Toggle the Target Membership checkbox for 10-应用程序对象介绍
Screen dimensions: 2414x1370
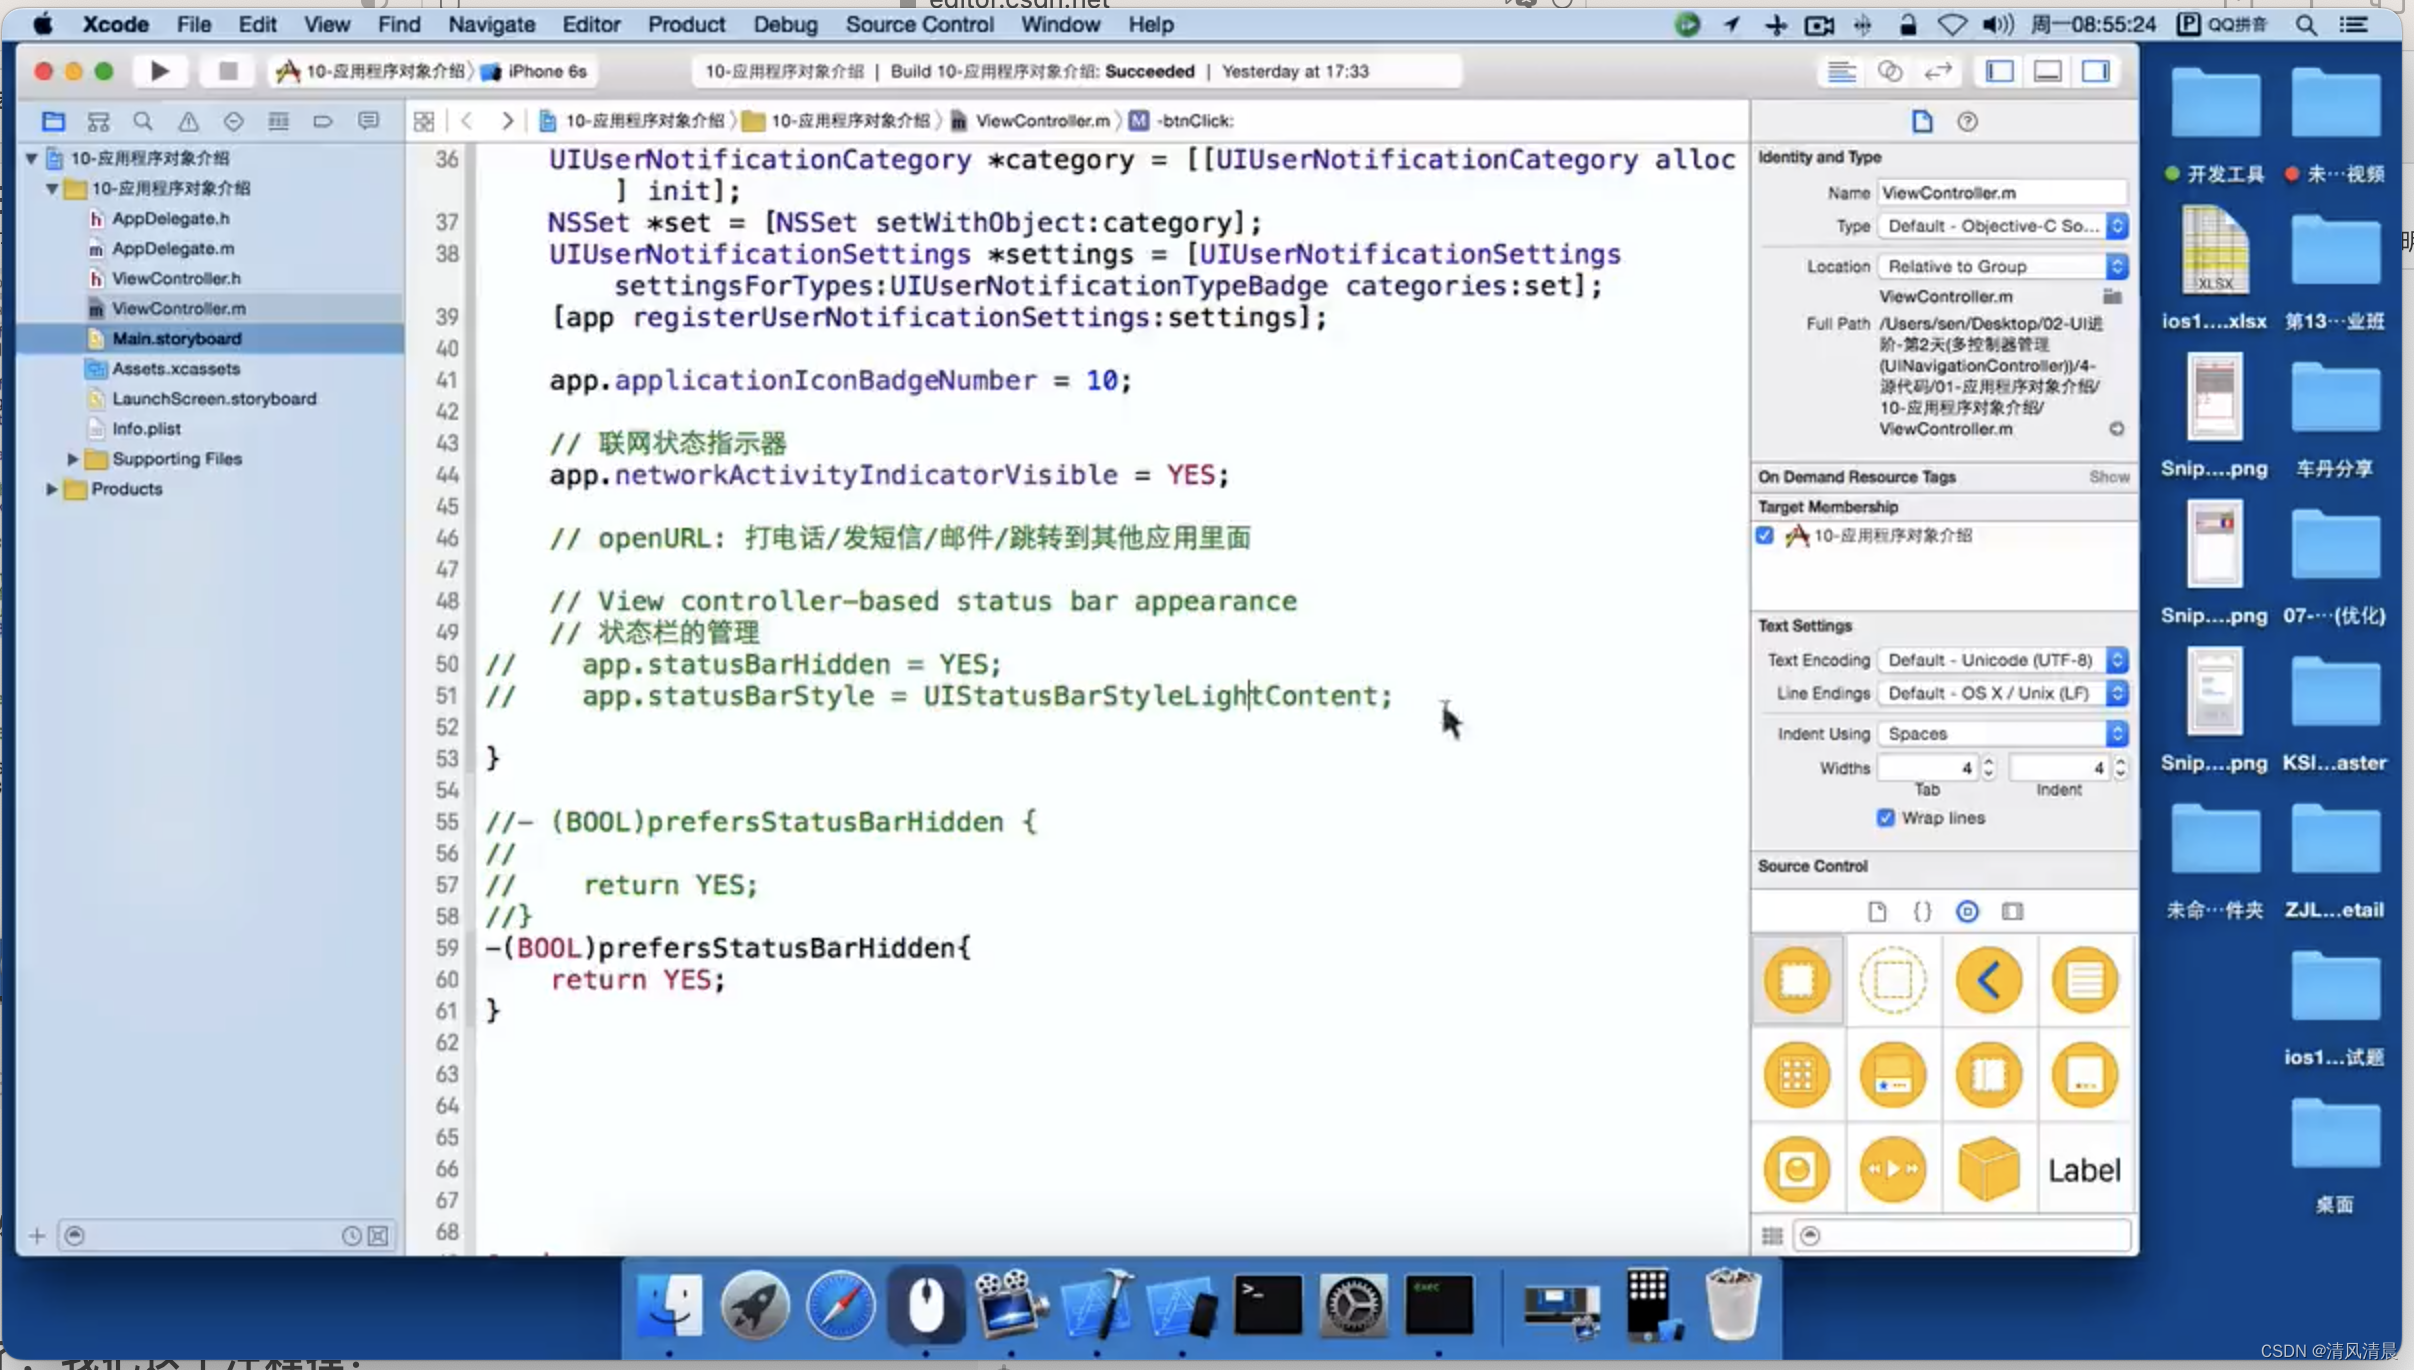(1764, 534)
